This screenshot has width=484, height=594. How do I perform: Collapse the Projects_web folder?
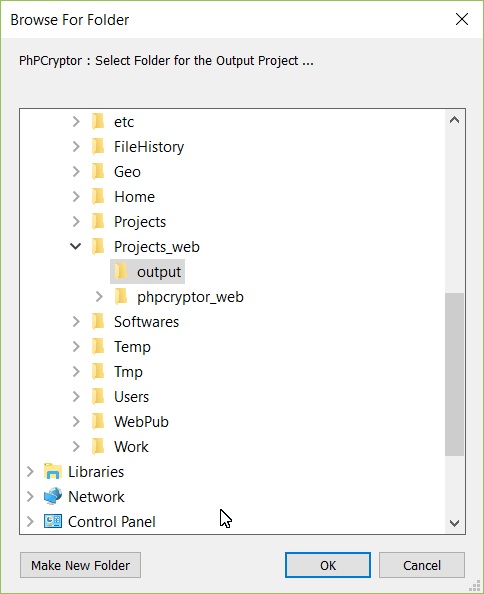[x=76, y=247]
